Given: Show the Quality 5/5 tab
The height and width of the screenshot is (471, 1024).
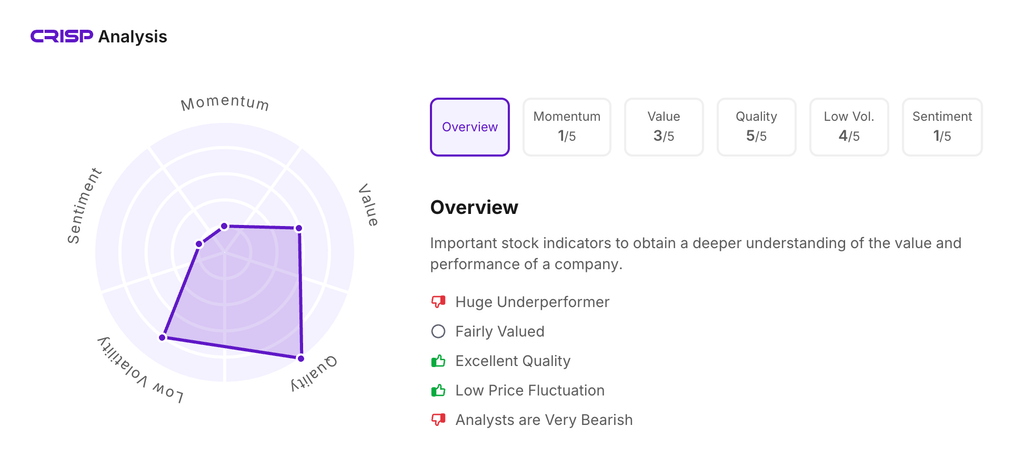Looking at the screenshot, I should point(756,127).
